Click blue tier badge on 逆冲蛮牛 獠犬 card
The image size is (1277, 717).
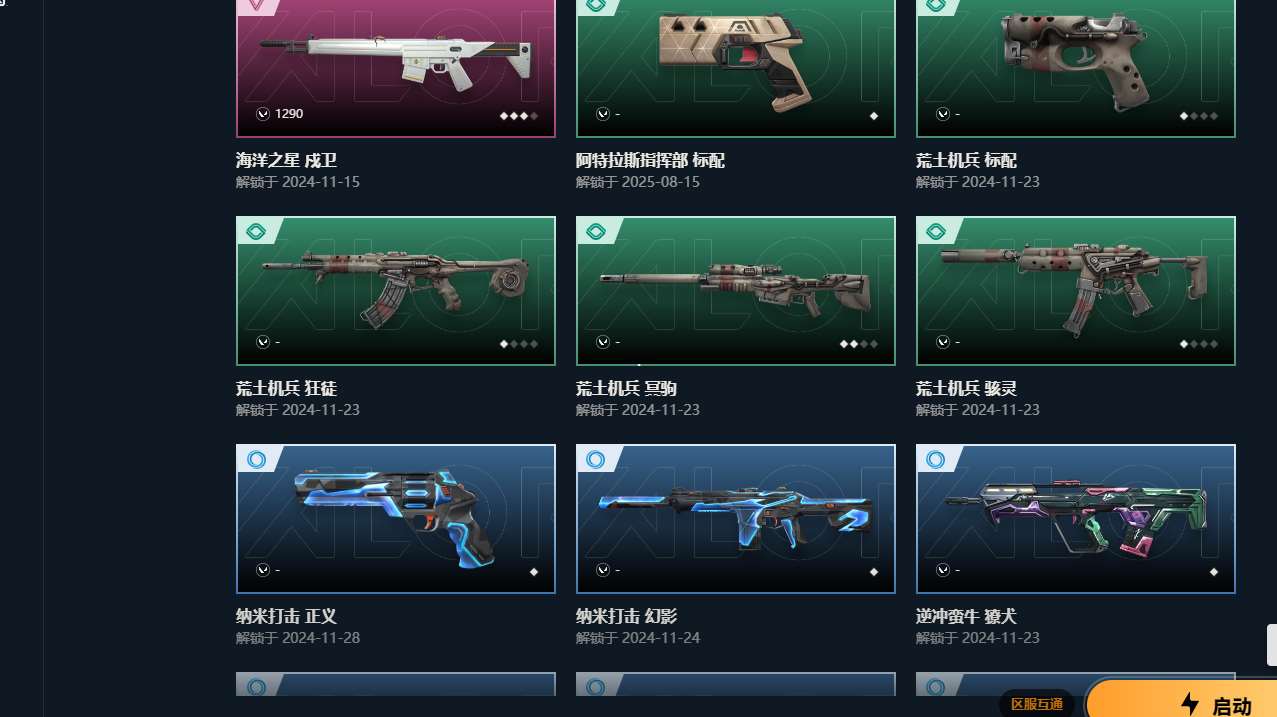point(936,460)
